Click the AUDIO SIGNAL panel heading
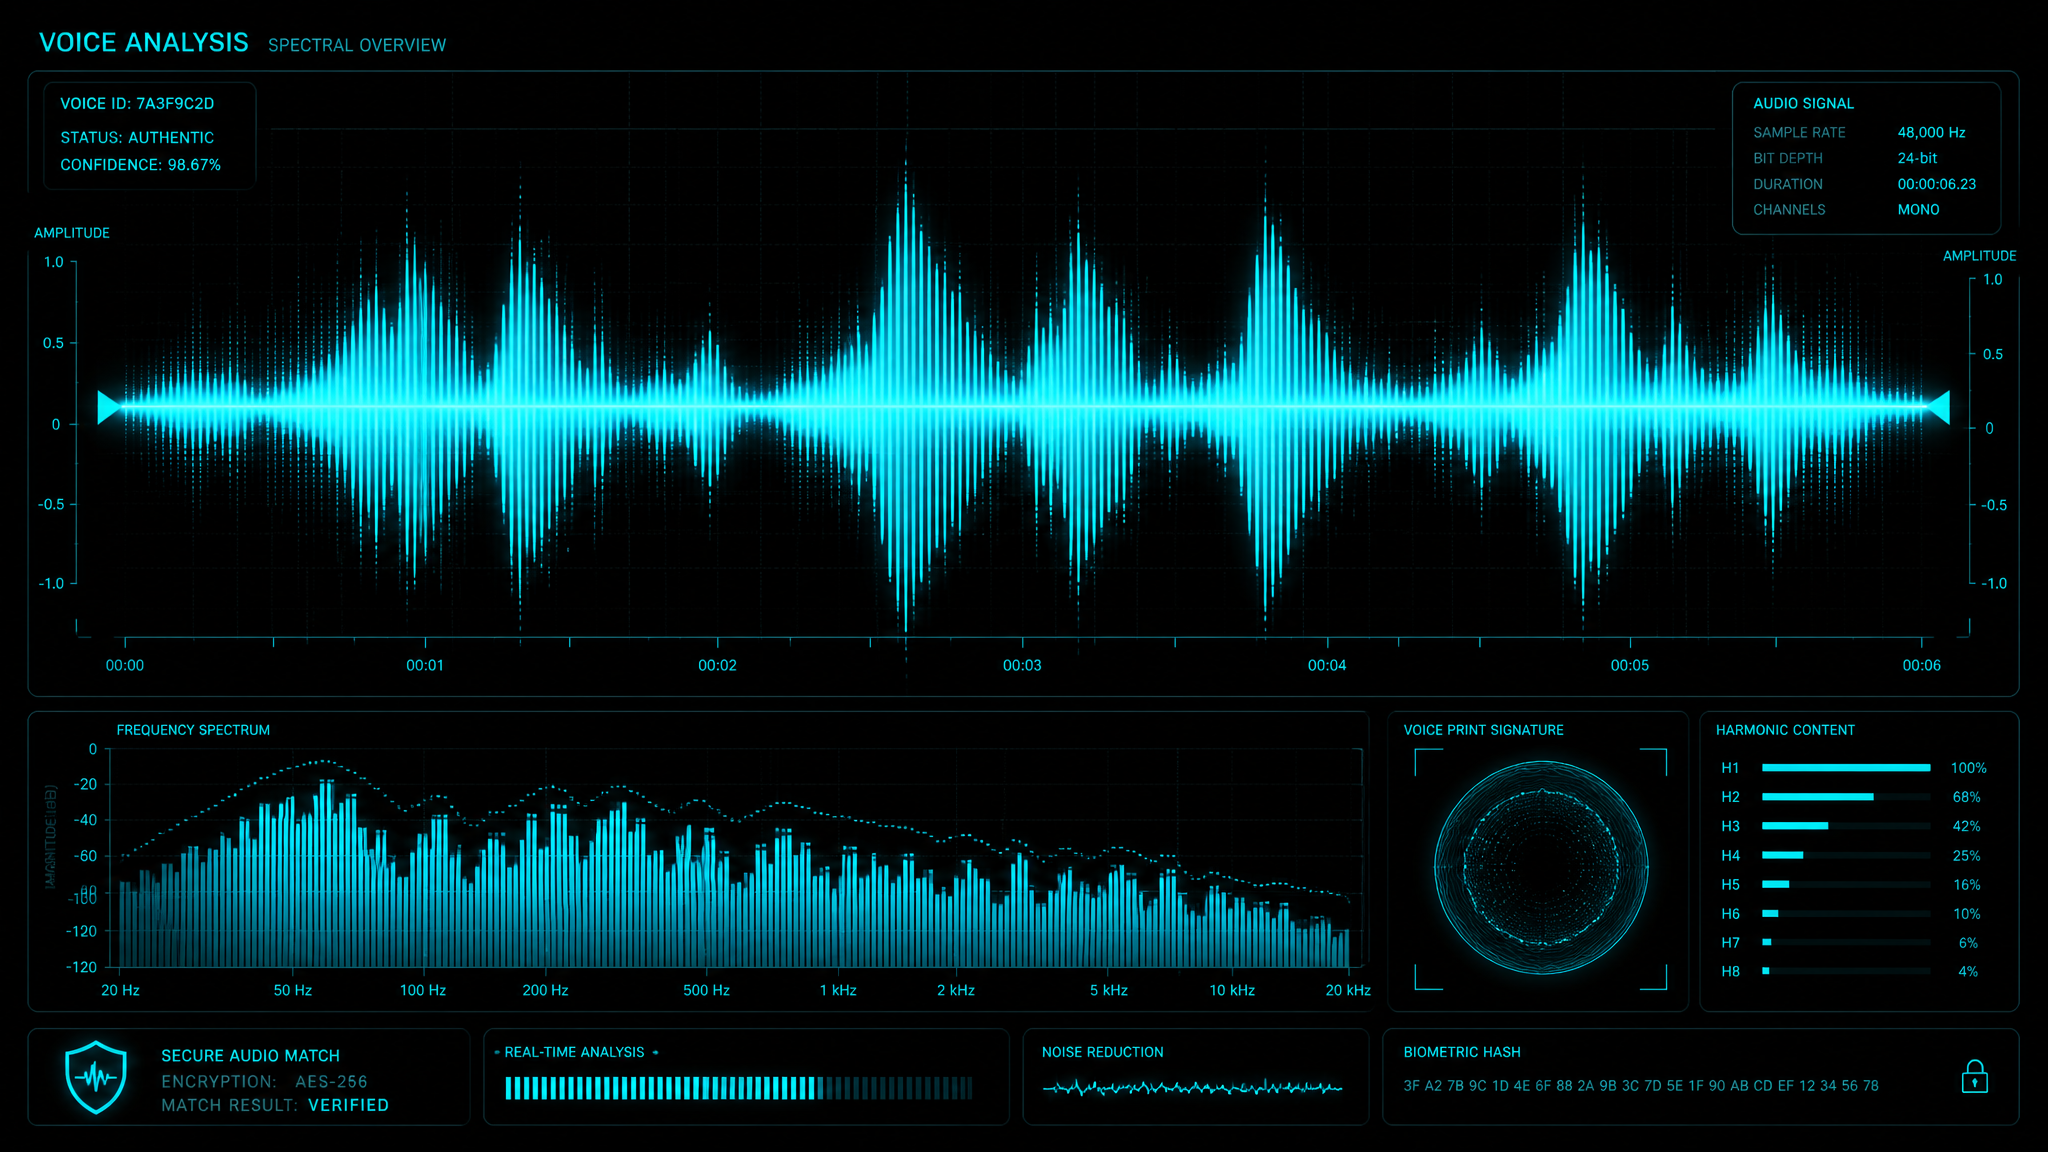 click(x=1803, y=104)
